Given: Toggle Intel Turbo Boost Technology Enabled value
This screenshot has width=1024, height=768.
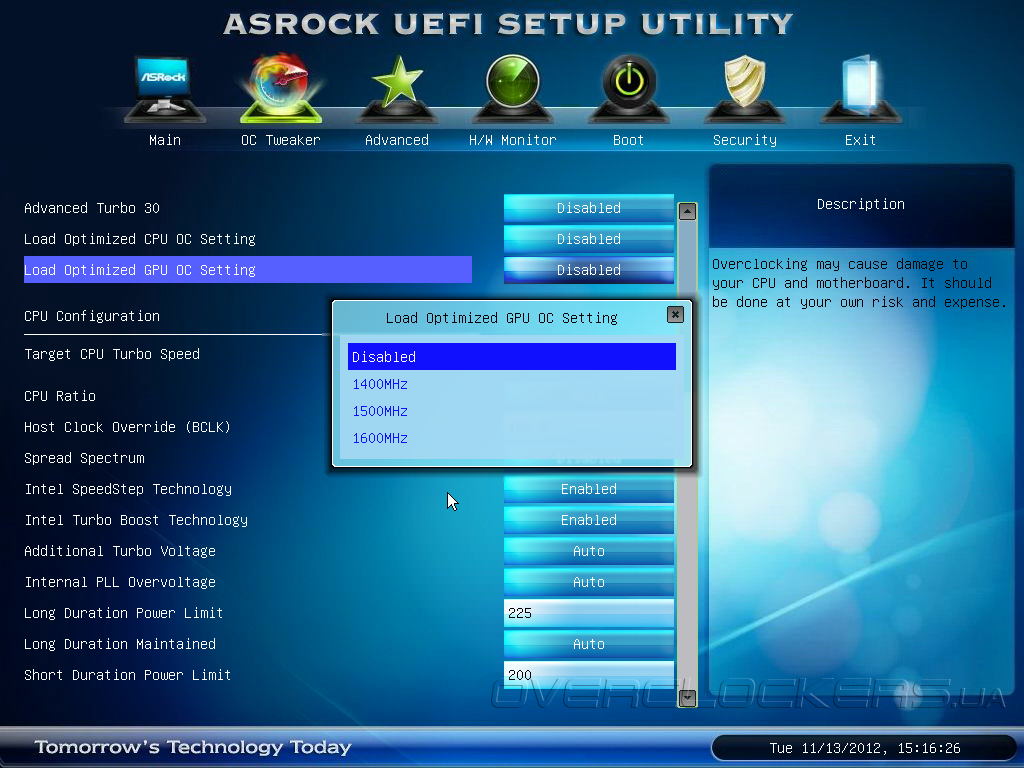Looking at the screenshot, I should 588,520.
